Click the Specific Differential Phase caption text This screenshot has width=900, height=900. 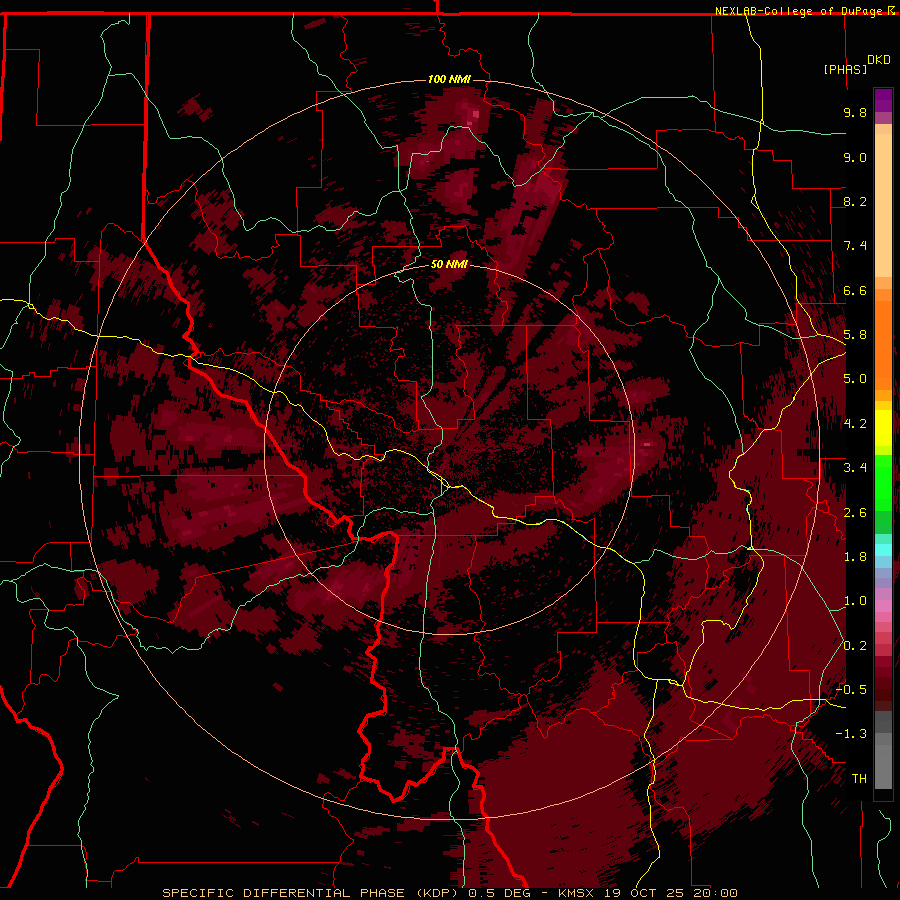coord(450,893)
